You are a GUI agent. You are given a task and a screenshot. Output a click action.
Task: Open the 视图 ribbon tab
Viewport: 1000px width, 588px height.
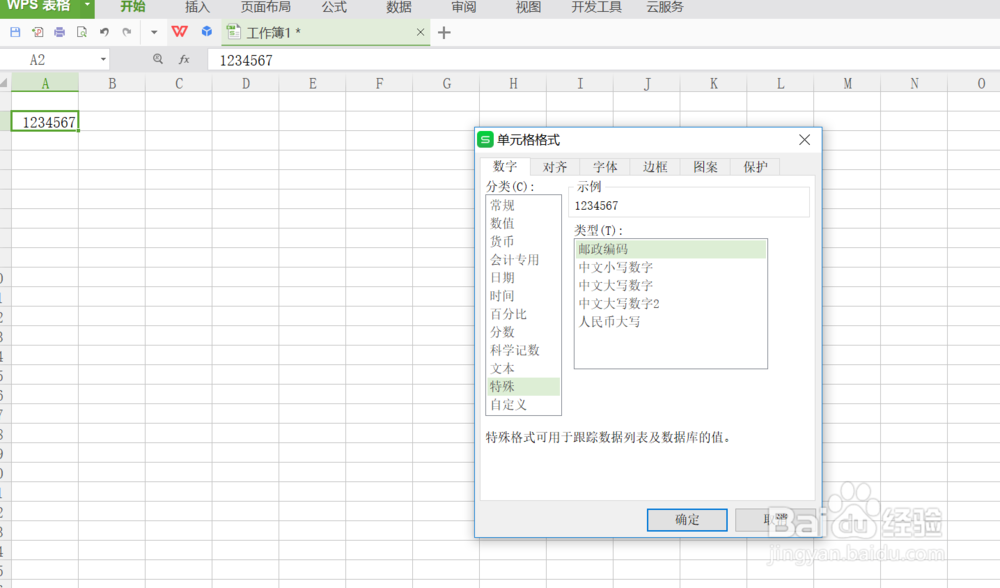[528, 7]
